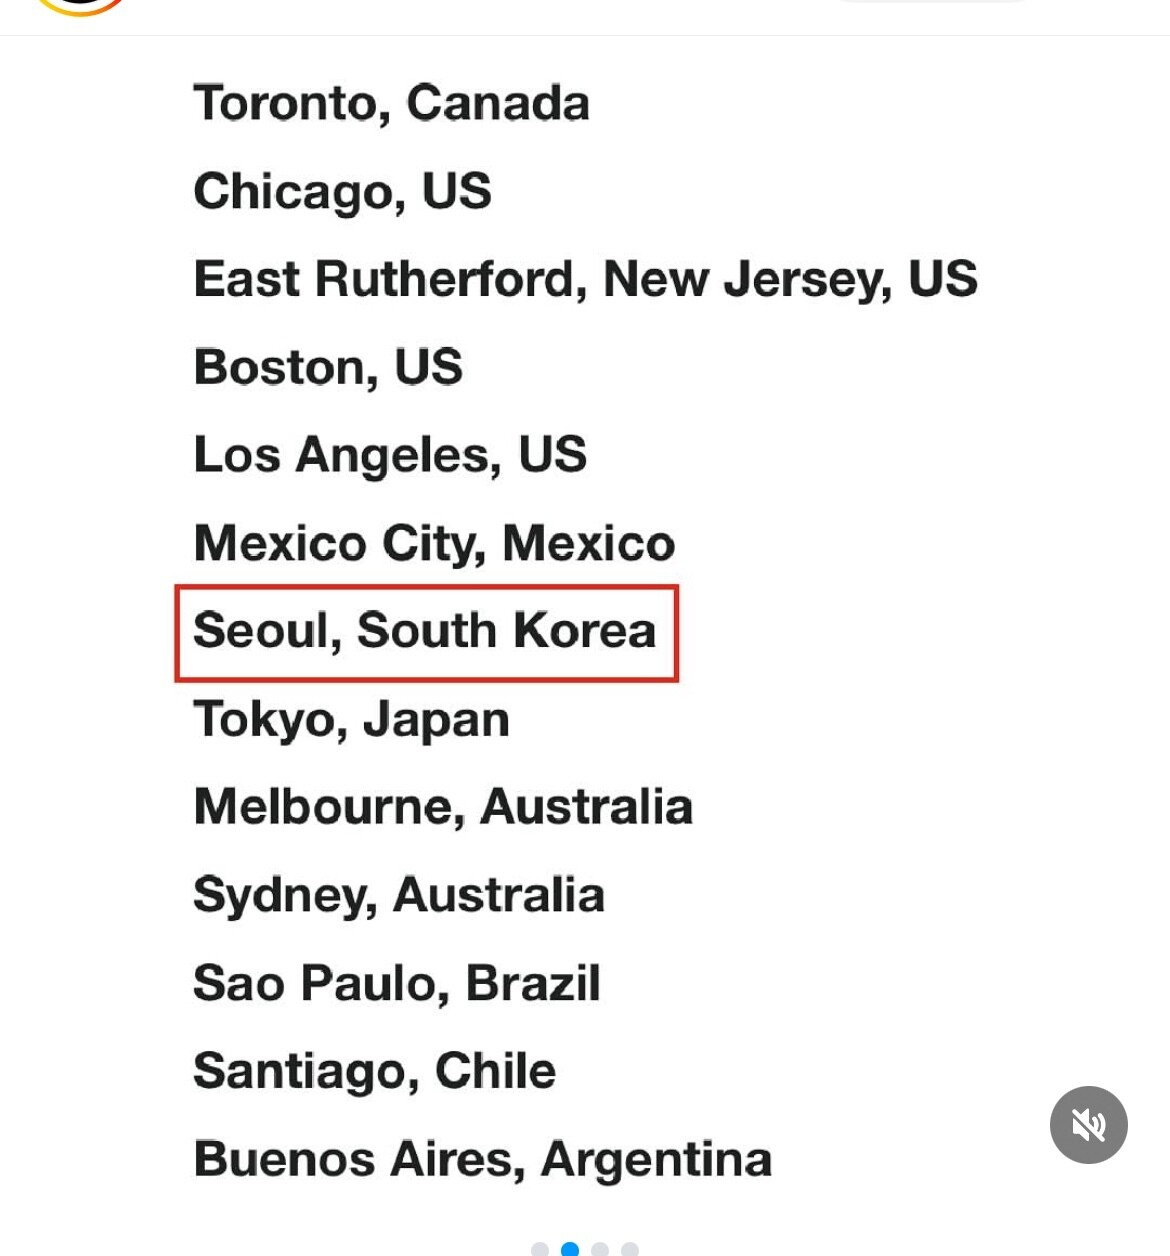The width and height of the screenshot is (1170, 1256).
Task: Tap the highlighted Seoul, South Korea entry
Action: (426, 633)
